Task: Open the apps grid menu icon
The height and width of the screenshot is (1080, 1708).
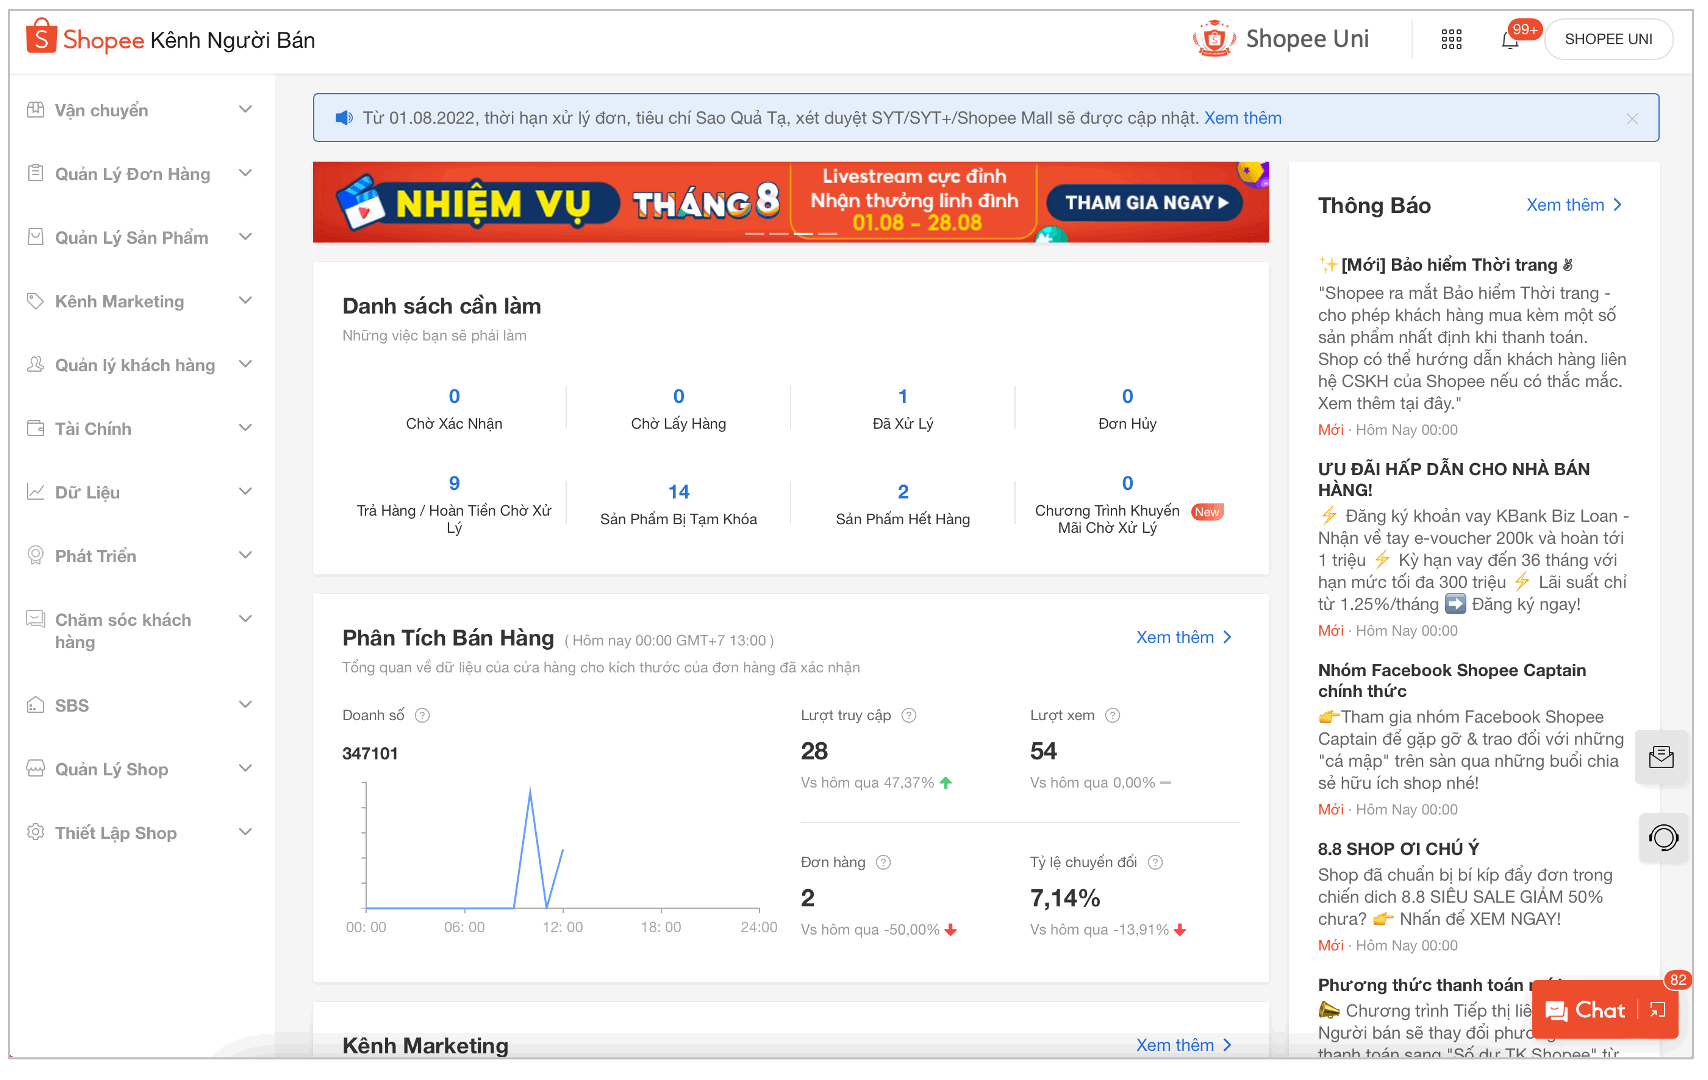Action: click(x=1451, y=39)
